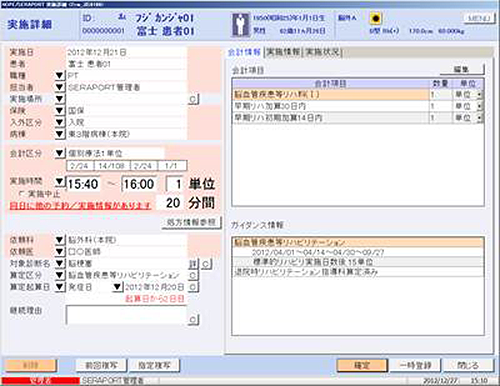Screen dimensions: 500x386
Task: Select the 脳血管疾患等リハ料 accounting row
Action: 358,95
